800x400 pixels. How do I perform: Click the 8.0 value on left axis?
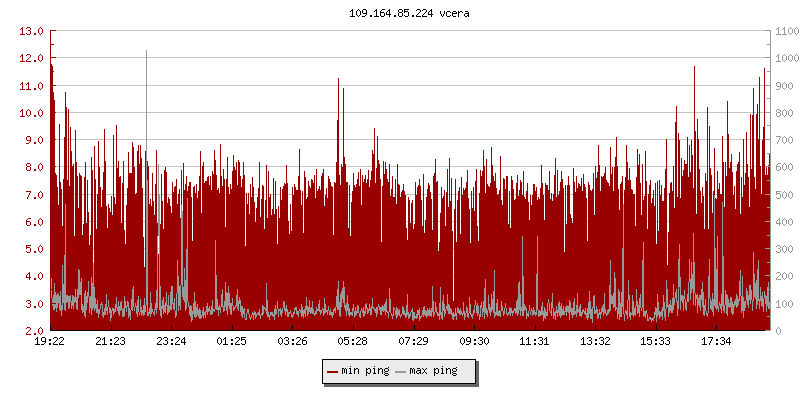pyautogui.click(x=32, y=167)
